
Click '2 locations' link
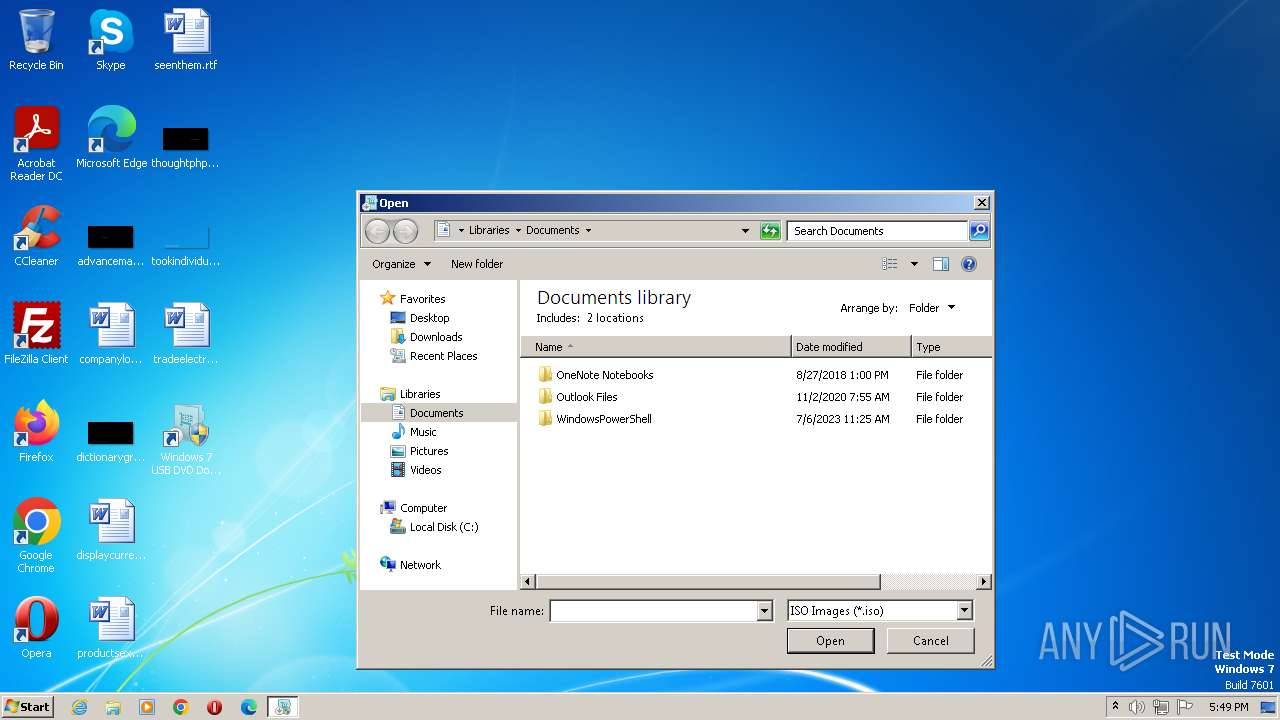(x=615, y=318)
